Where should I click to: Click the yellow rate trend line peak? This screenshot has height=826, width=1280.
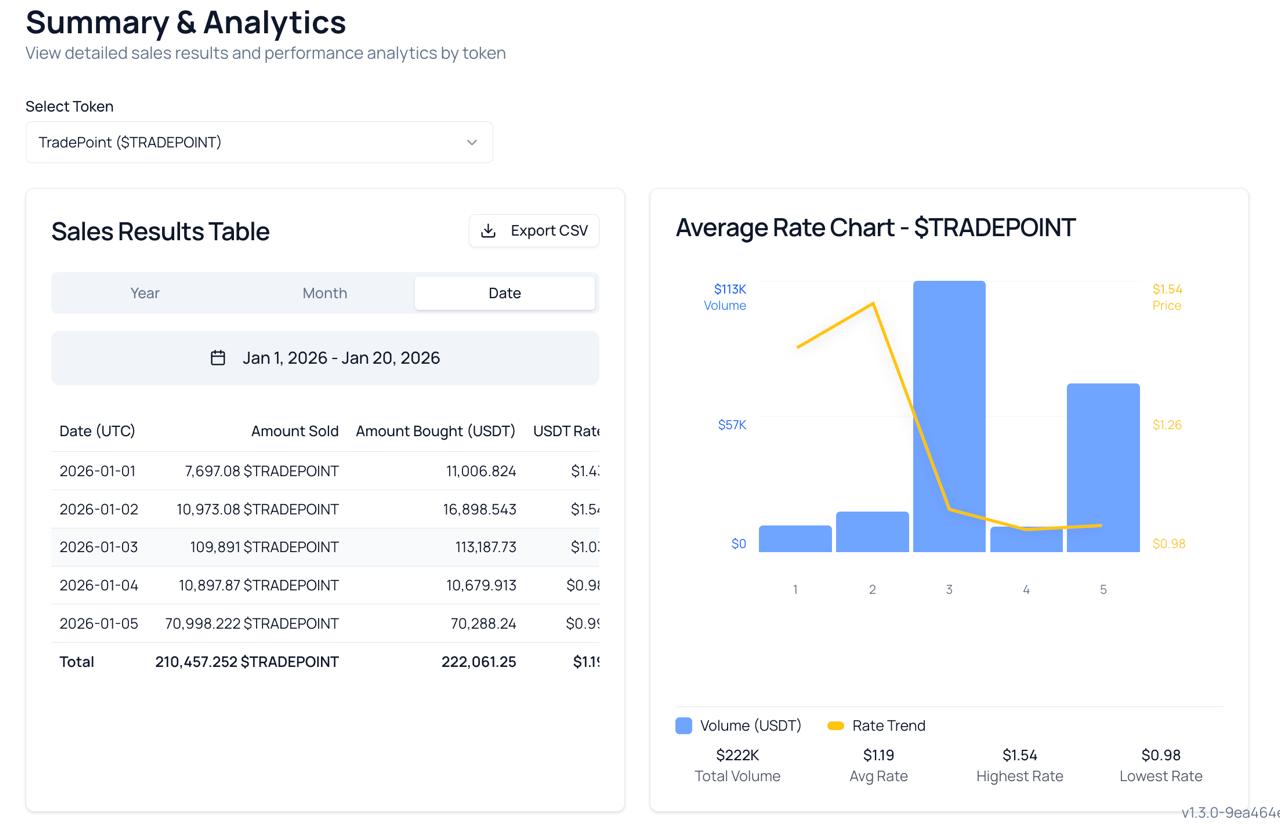tap(872, 303)
